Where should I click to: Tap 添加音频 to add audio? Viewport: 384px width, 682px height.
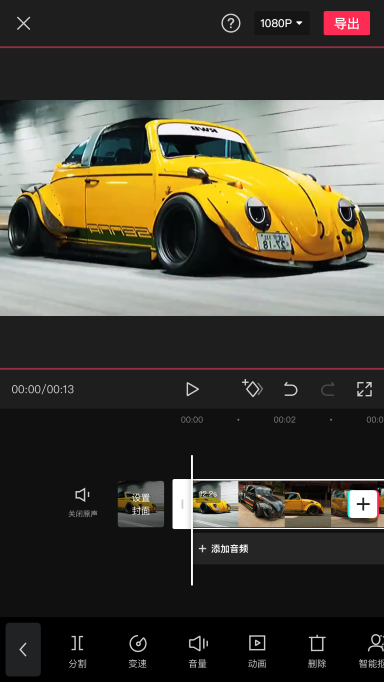coord(224,549)
